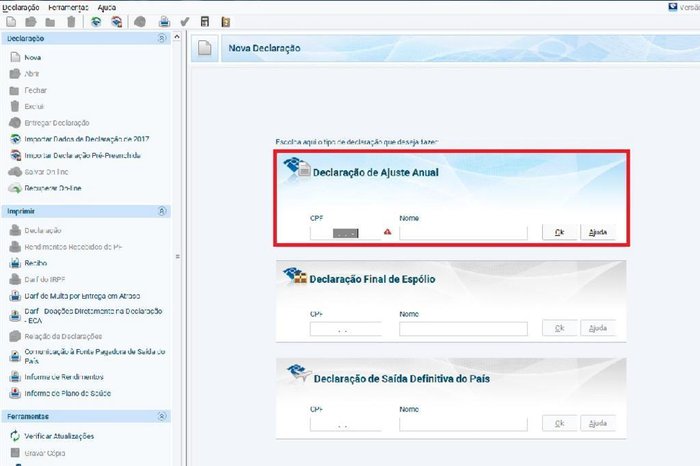This screenshot has width=700, height=466.
Task: Click Ok in Declaração Final de Espólio
Action: (559, 328)
